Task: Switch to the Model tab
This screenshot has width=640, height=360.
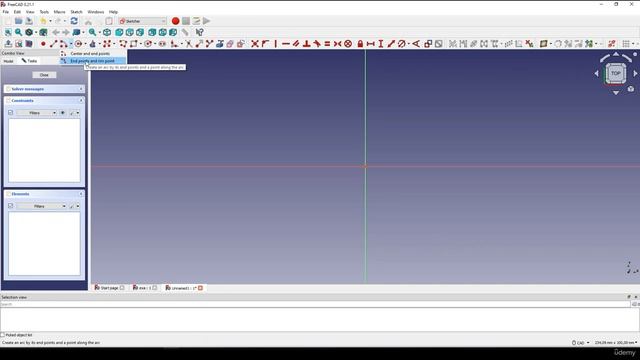Action: pos(9,61)
